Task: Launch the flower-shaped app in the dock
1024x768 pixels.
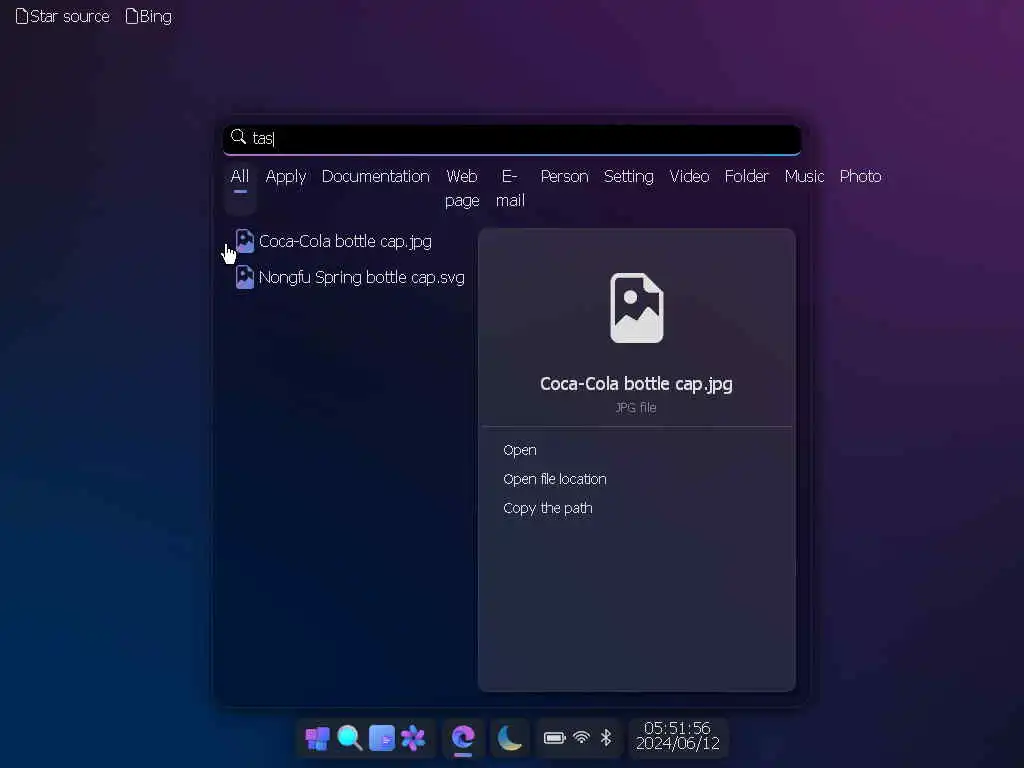Action: [413, 739]
